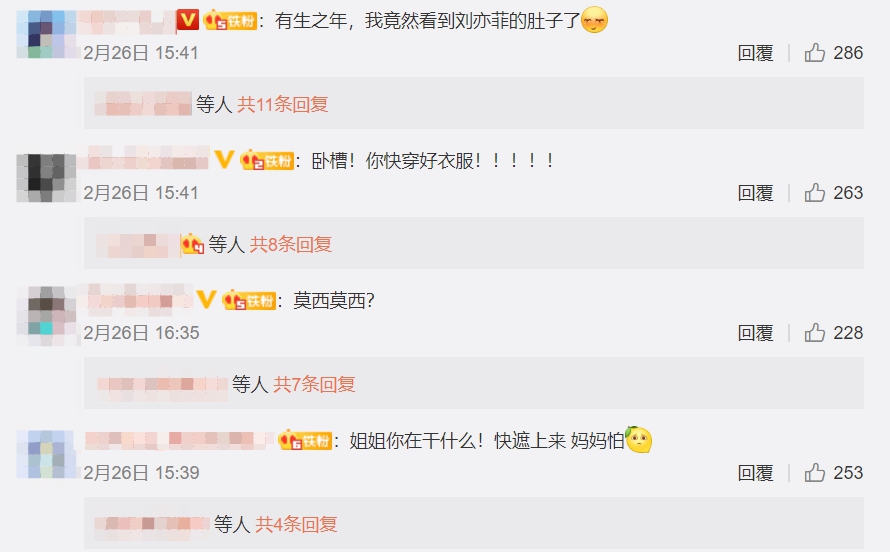Like the comment with 286 likes
The height and width of the screenshot is (552, 890).
coord(815,53)
